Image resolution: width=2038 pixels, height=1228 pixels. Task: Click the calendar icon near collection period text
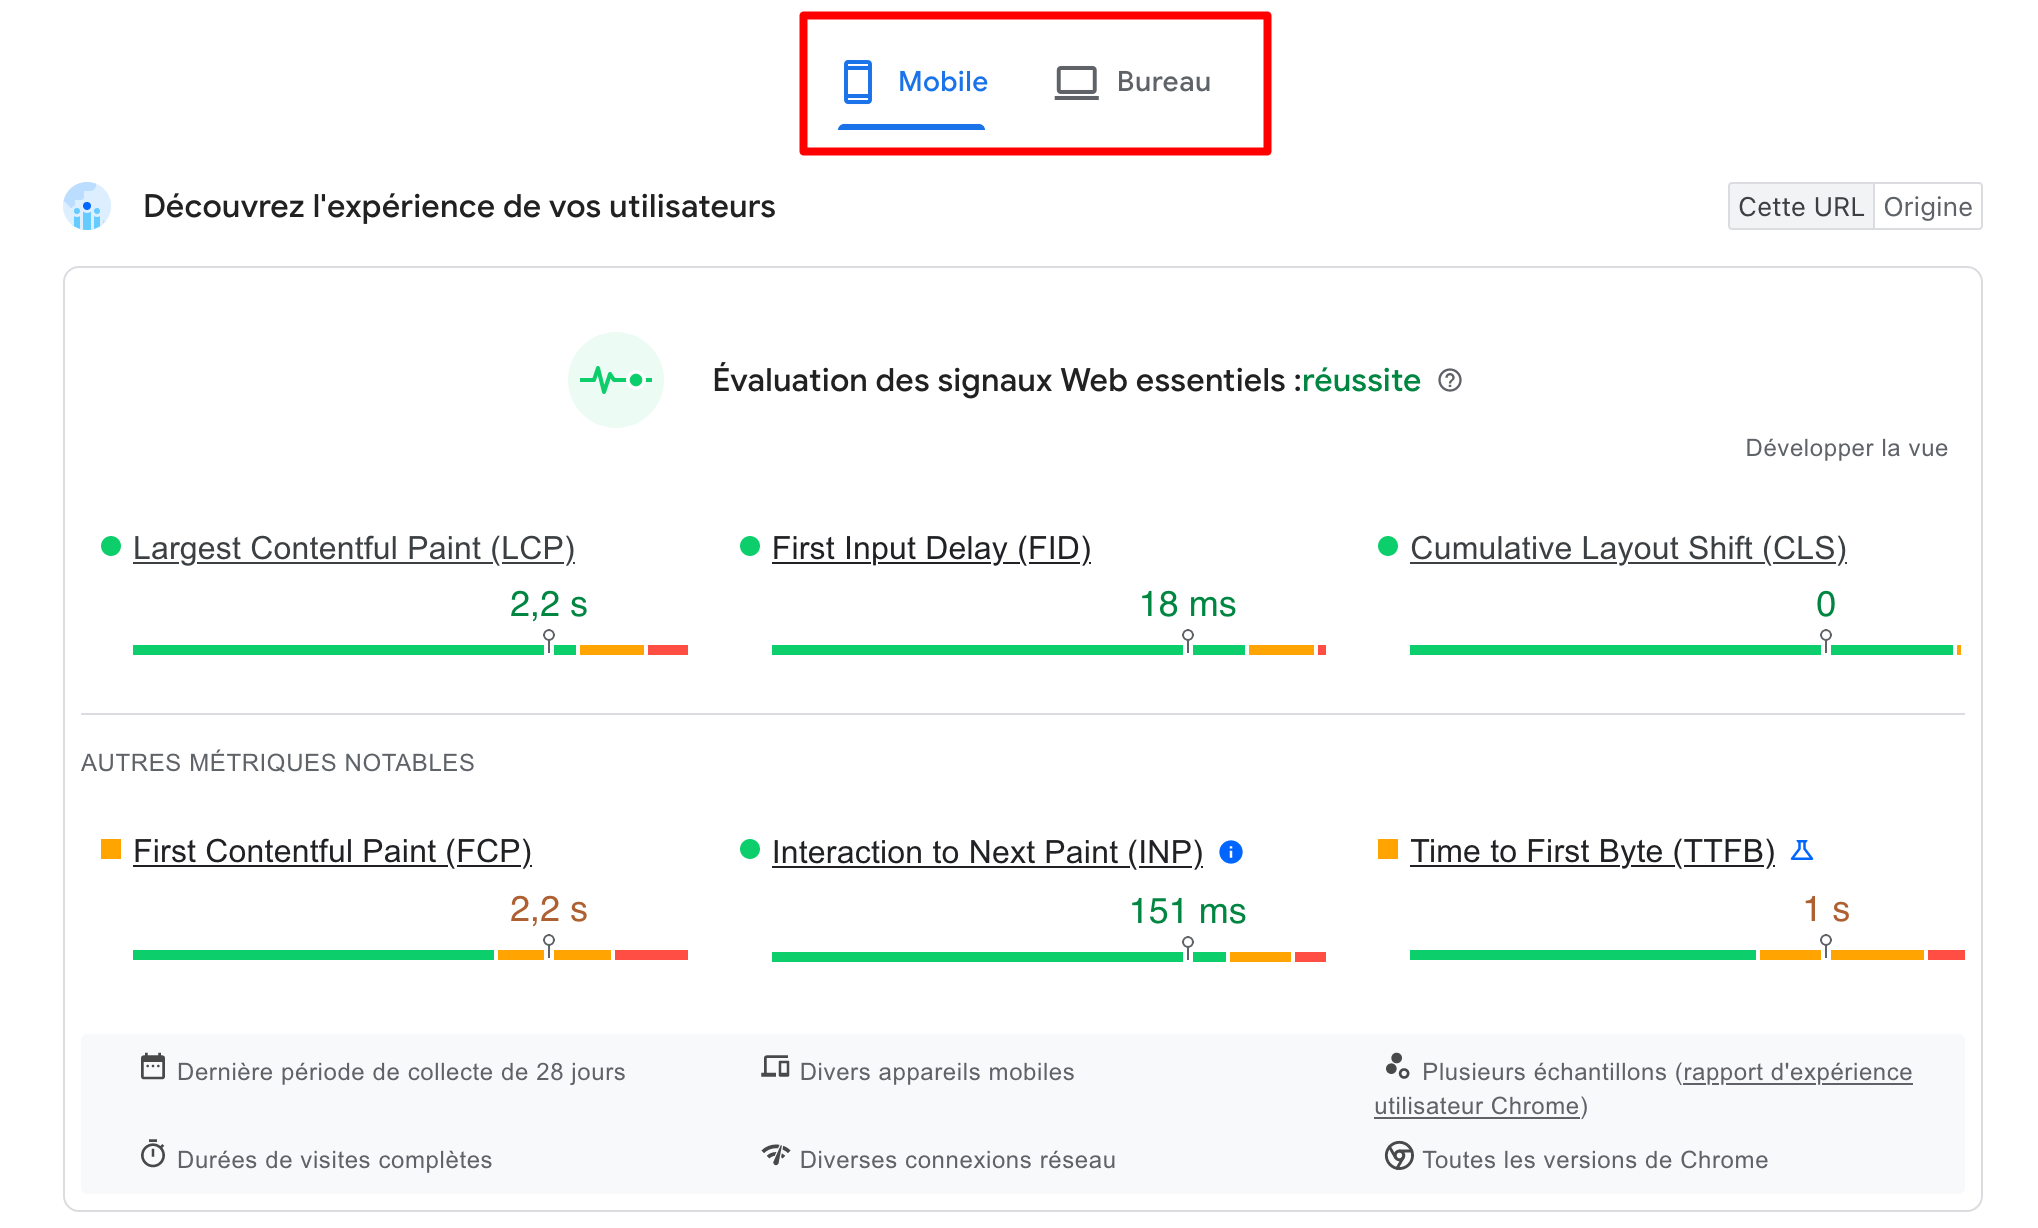click(153, 1068)
